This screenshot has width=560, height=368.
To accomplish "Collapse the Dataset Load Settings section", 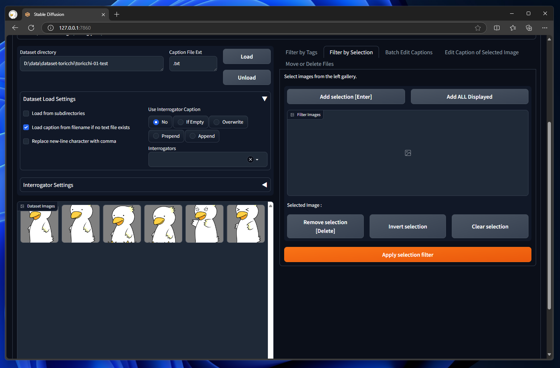I will [264, 99].
